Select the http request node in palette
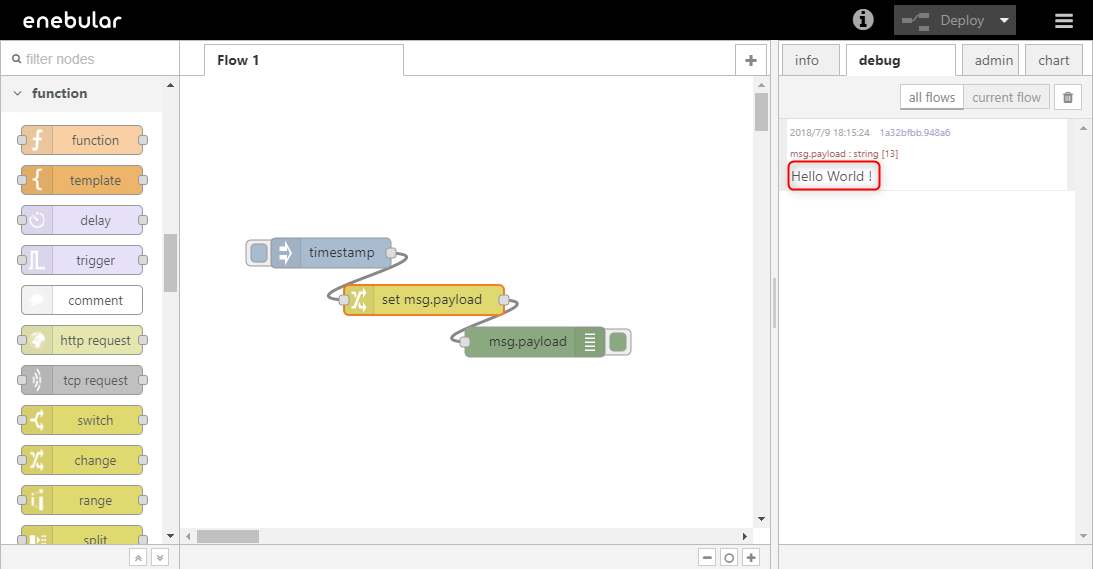Viewport: 1093px width, 569px height. (x=82, y=340)
